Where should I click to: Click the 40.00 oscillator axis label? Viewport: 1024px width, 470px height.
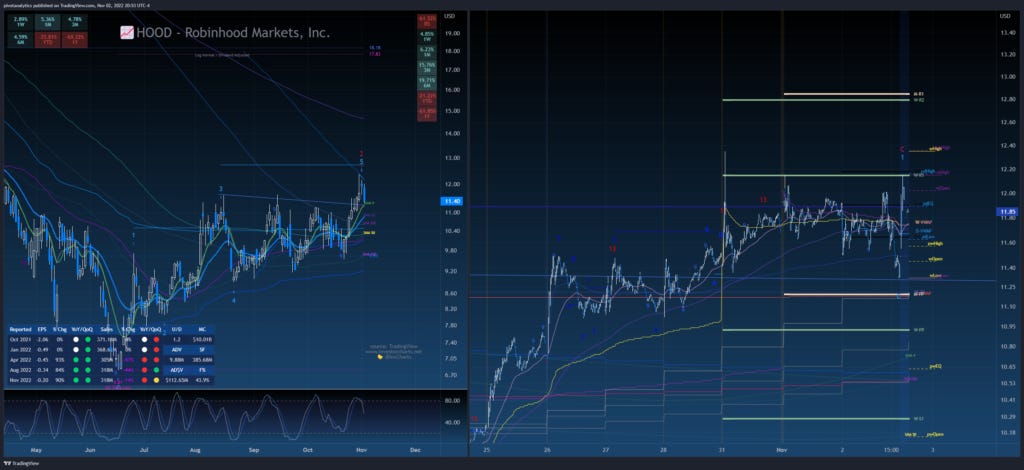453,422
